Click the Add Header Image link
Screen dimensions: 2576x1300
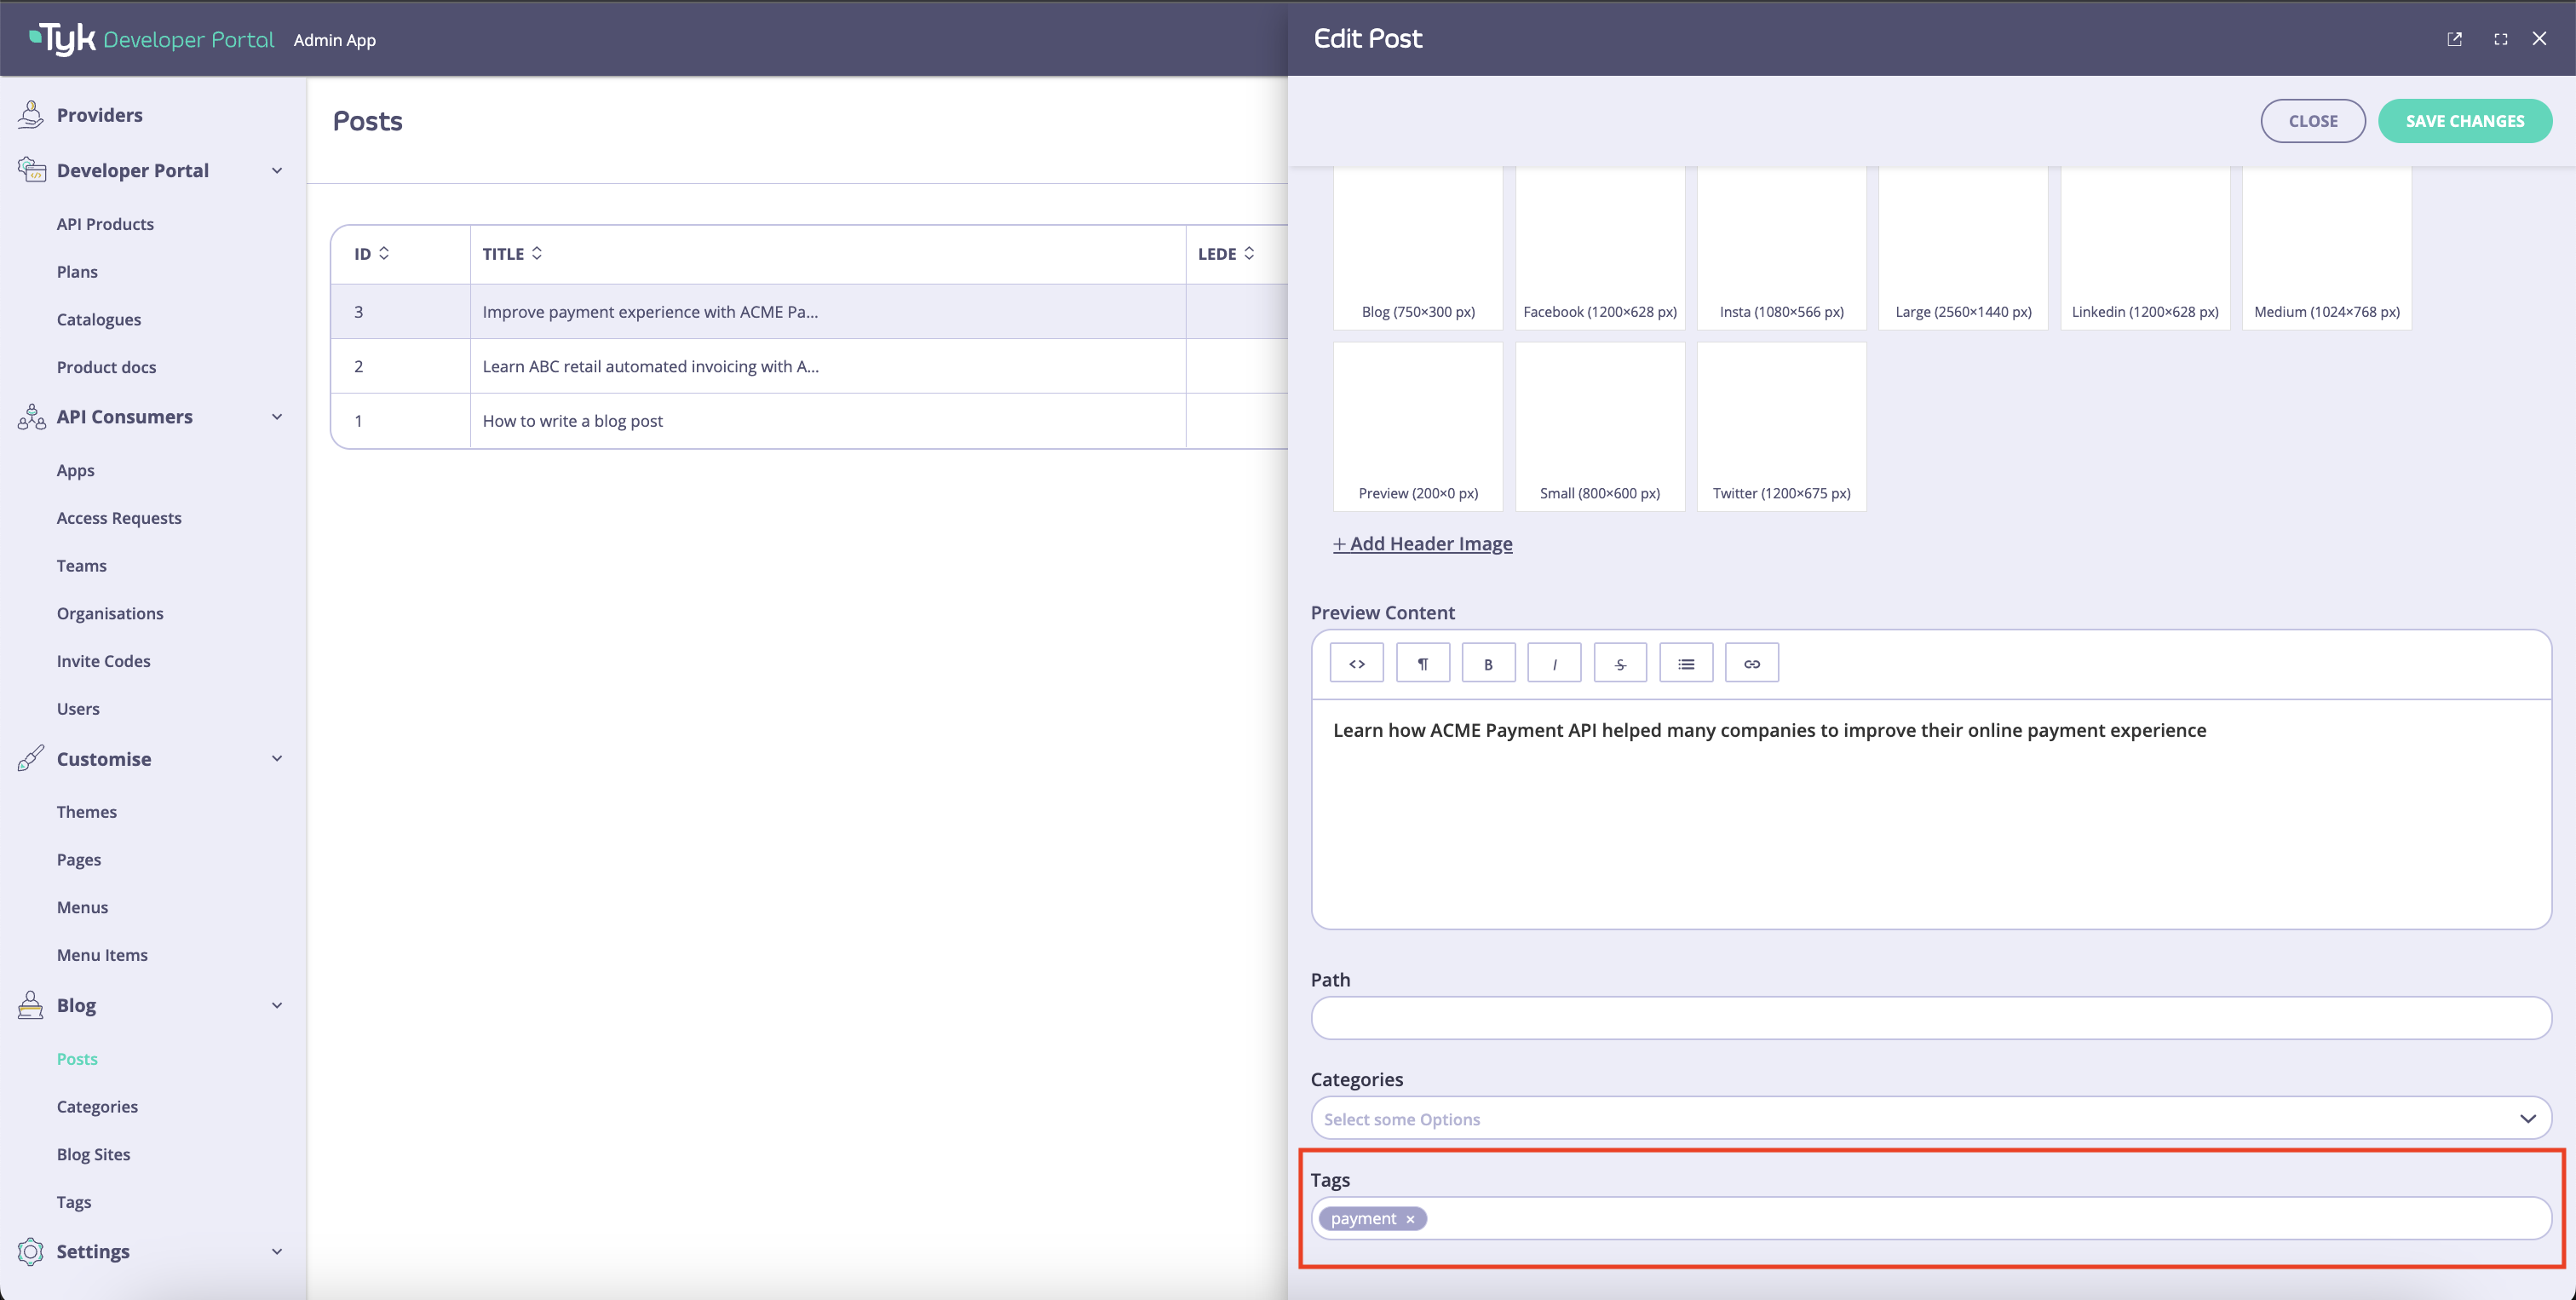tap(1422, 543)
